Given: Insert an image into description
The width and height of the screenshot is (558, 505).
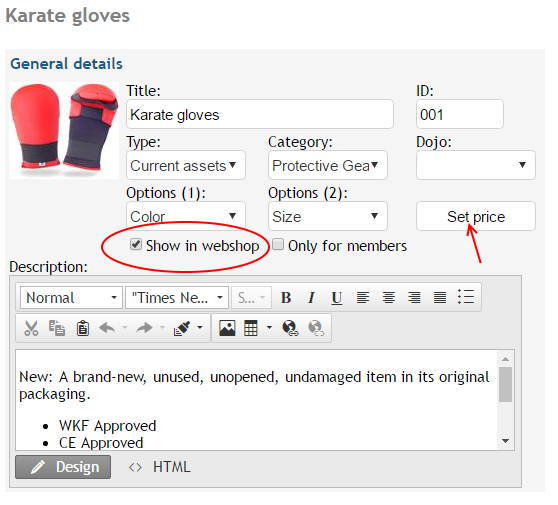Looking at the screenshot, I should 227,328.
